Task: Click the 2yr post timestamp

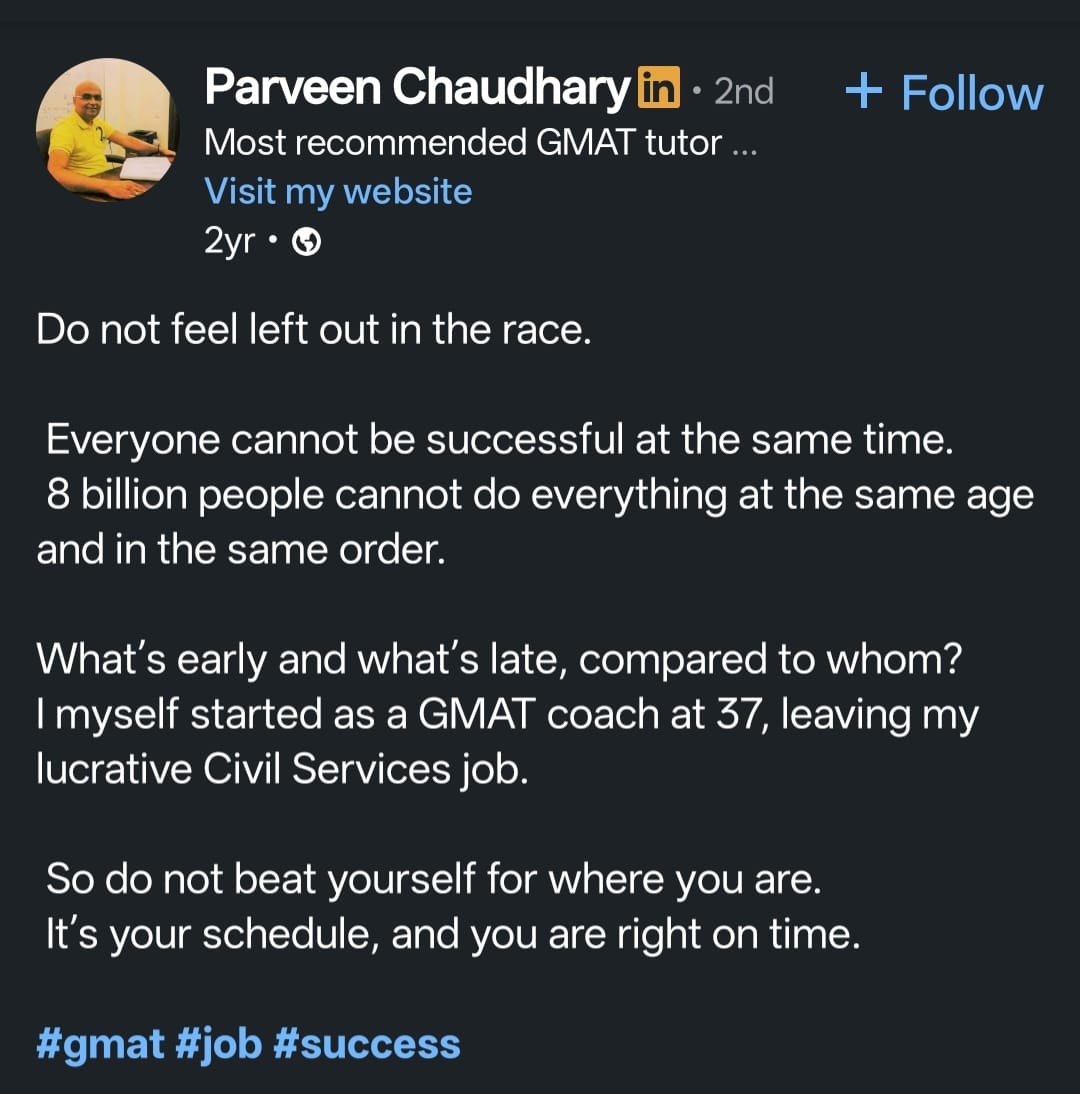Action: (x=230, y=242)
